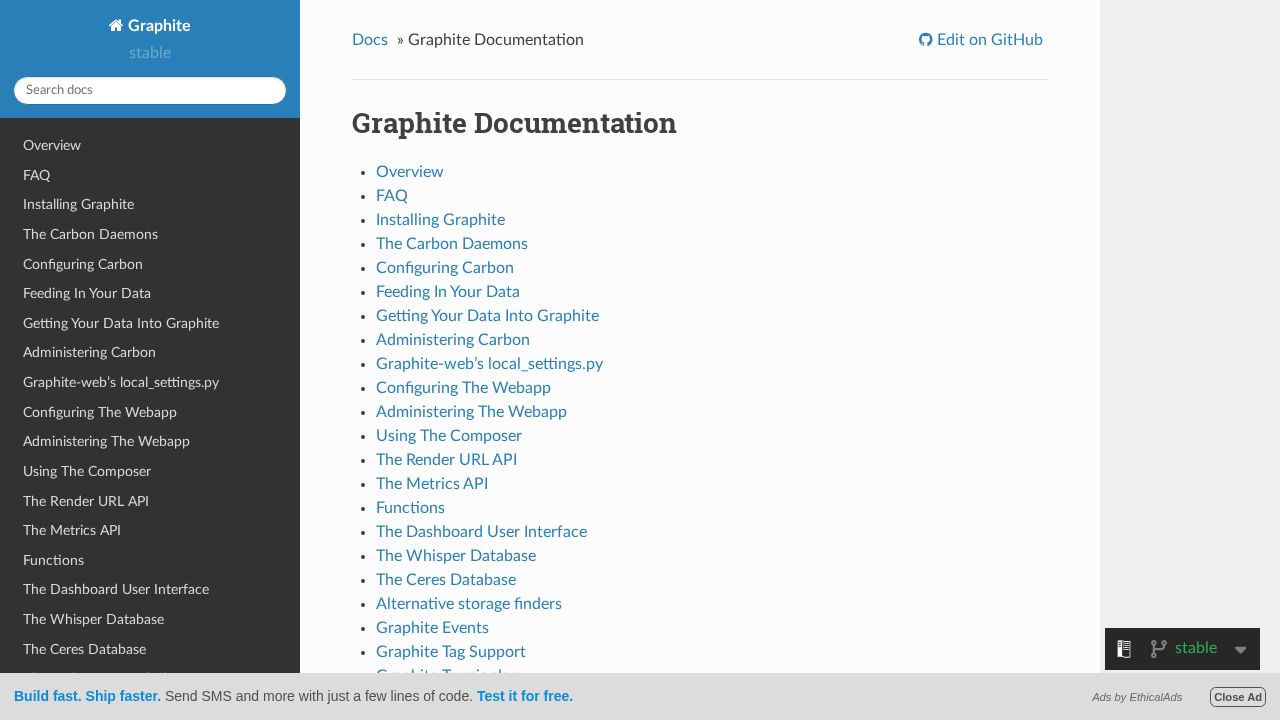Open The Ceres Database contents link
Image resolution: width=1280 pixels, height=720 pixels.
coord(446,580)
